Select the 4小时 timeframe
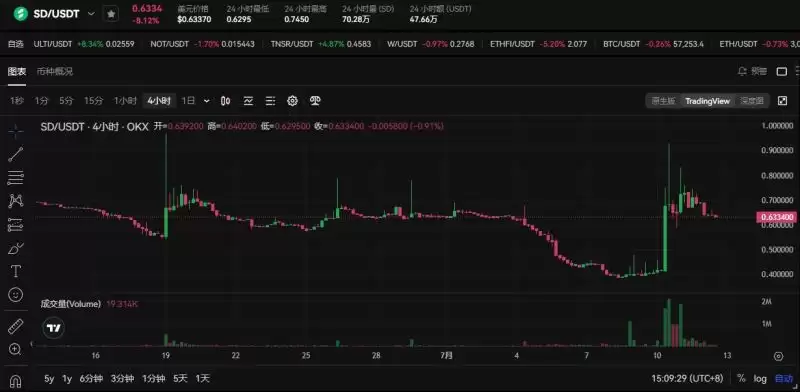The height and width of the screenshot is (392, 800). tap(159, 101)
